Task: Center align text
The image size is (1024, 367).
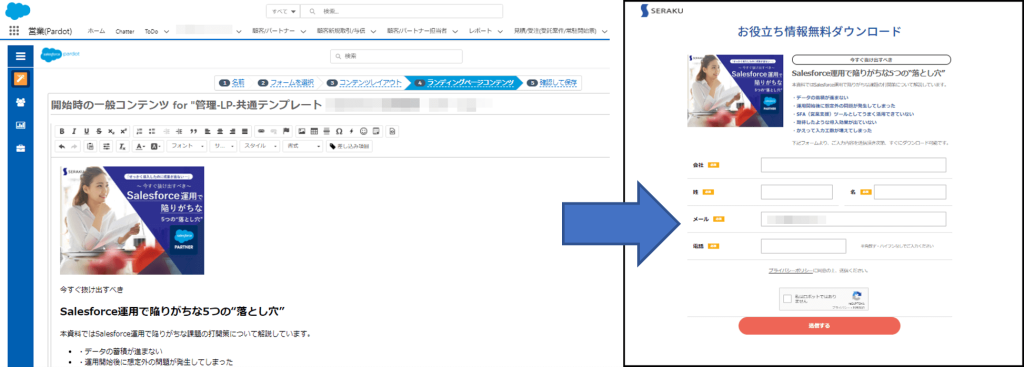Action: click(220, 131)
